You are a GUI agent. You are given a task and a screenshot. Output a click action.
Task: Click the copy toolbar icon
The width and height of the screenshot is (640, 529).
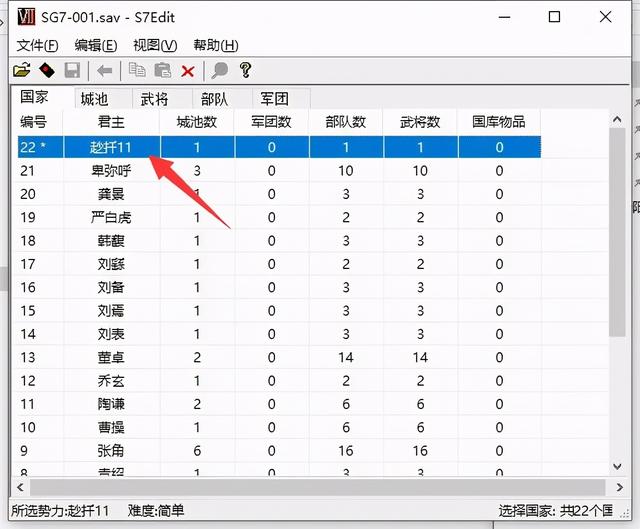(x=136, y=71)
